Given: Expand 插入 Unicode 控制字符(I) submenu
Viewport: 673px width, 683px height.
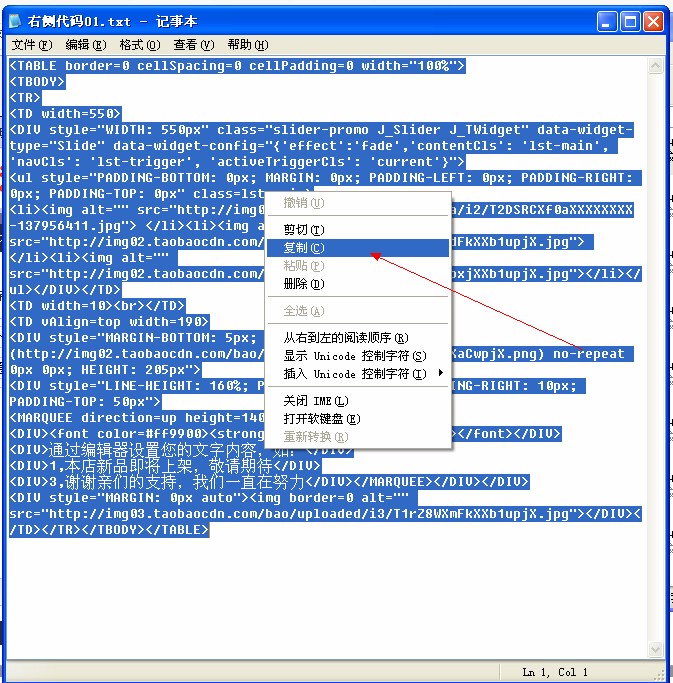Looking at the screenshot, I should click(358, 374).
